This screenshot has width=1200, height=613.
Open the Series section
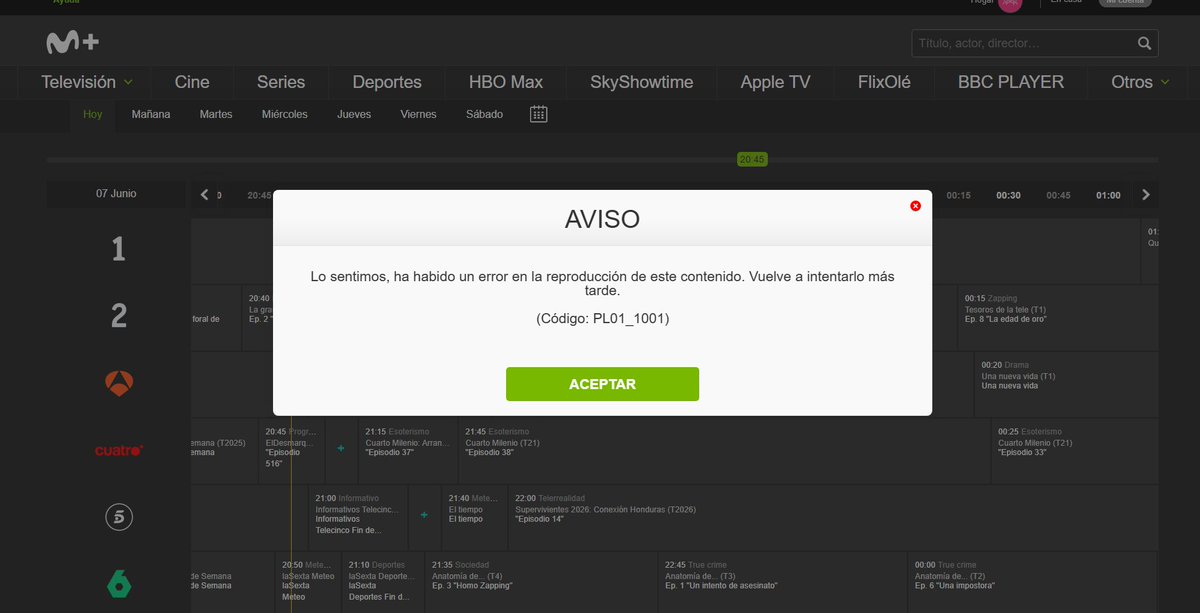coord(281,82)
